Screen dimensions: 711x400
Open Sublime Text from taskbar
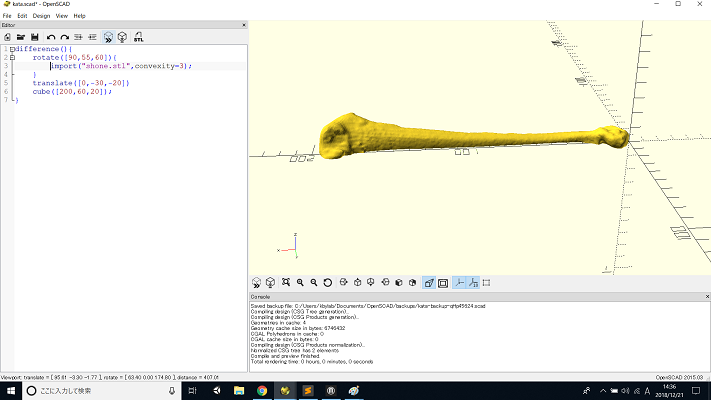[x=308, y=390]
